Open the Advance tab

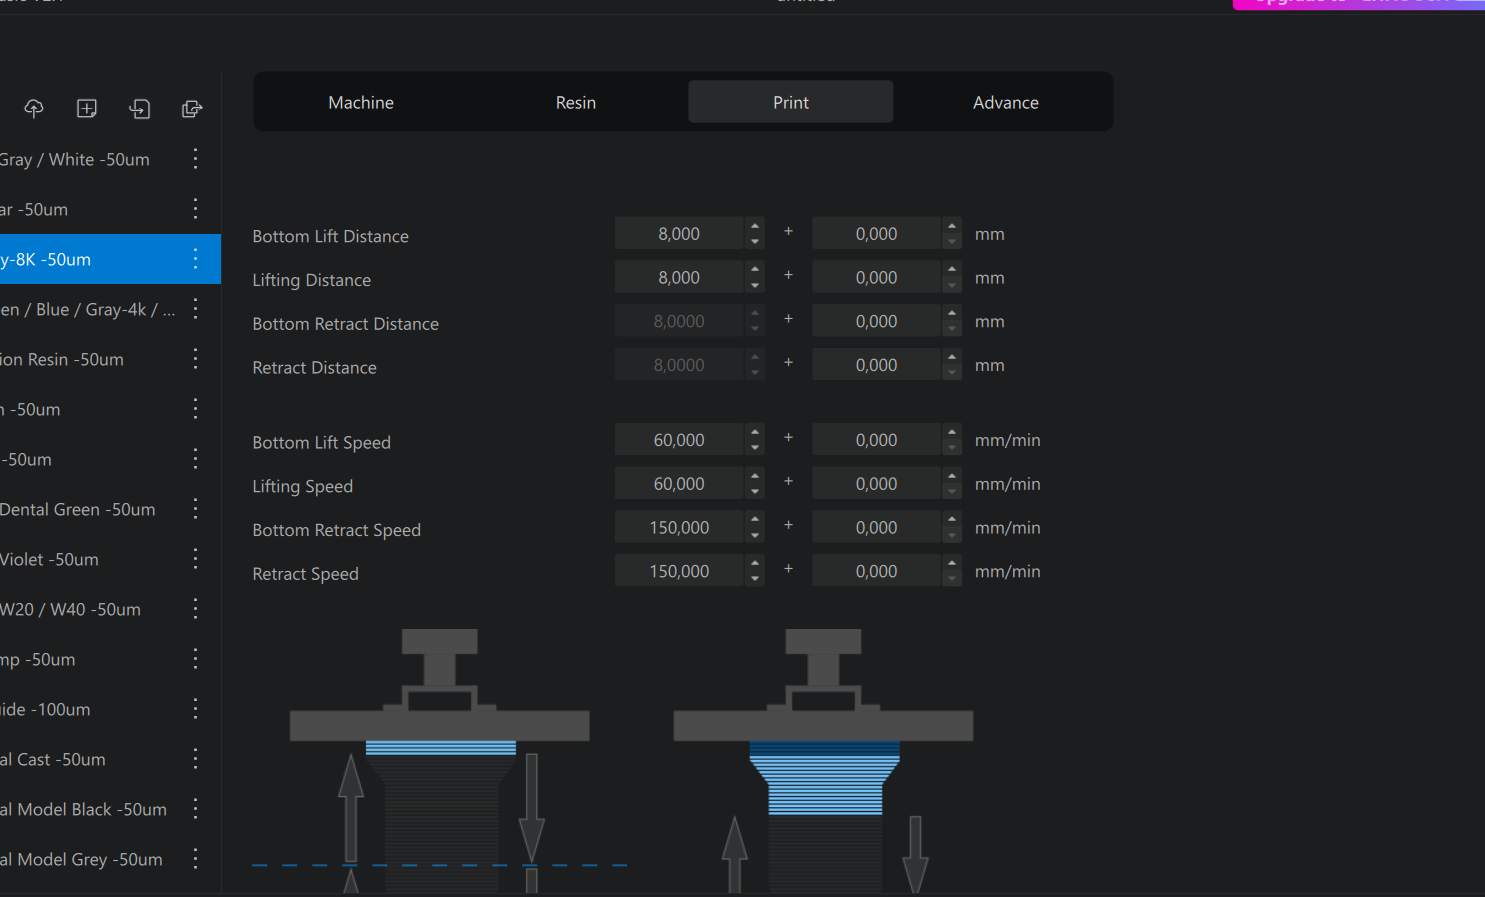(1006, 102)
